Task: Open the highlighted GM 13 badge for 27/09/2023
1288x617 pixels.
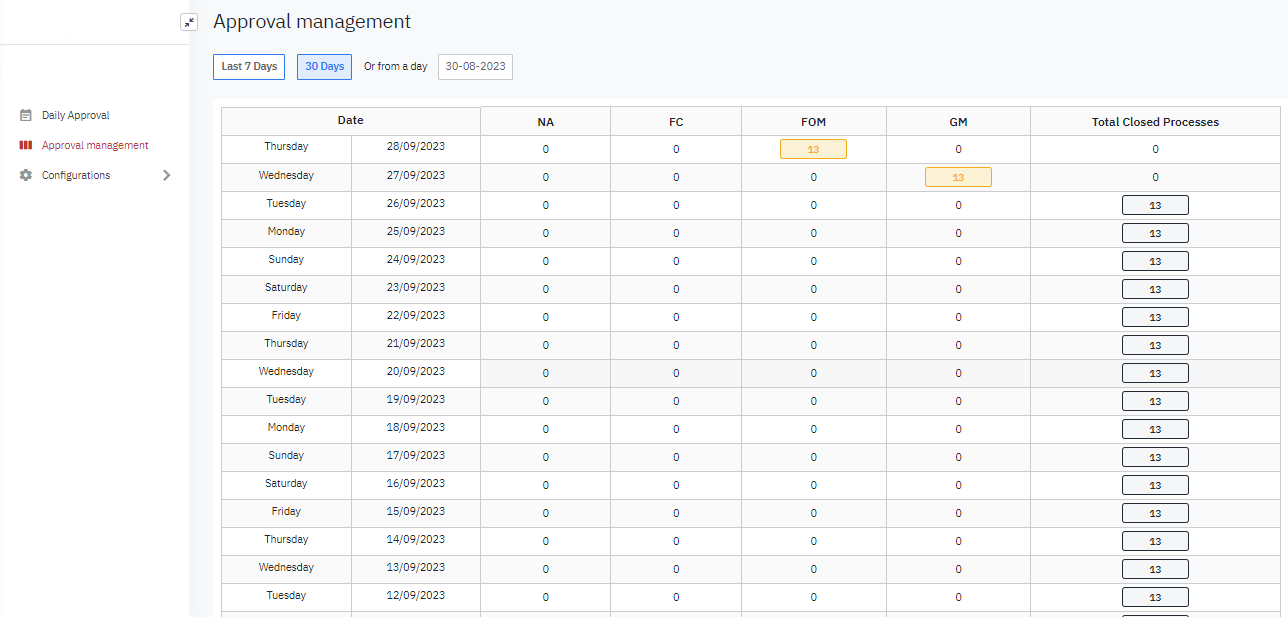Action: 958,176
